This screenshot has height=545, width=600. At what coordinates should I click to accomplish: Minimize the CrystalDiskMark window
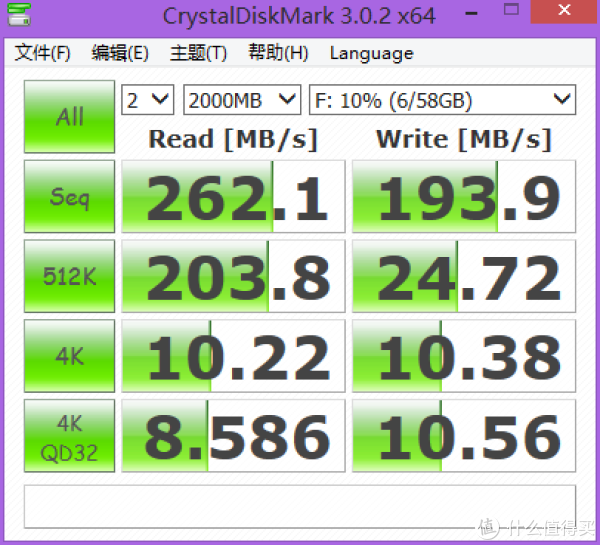(x=471, y=12)
